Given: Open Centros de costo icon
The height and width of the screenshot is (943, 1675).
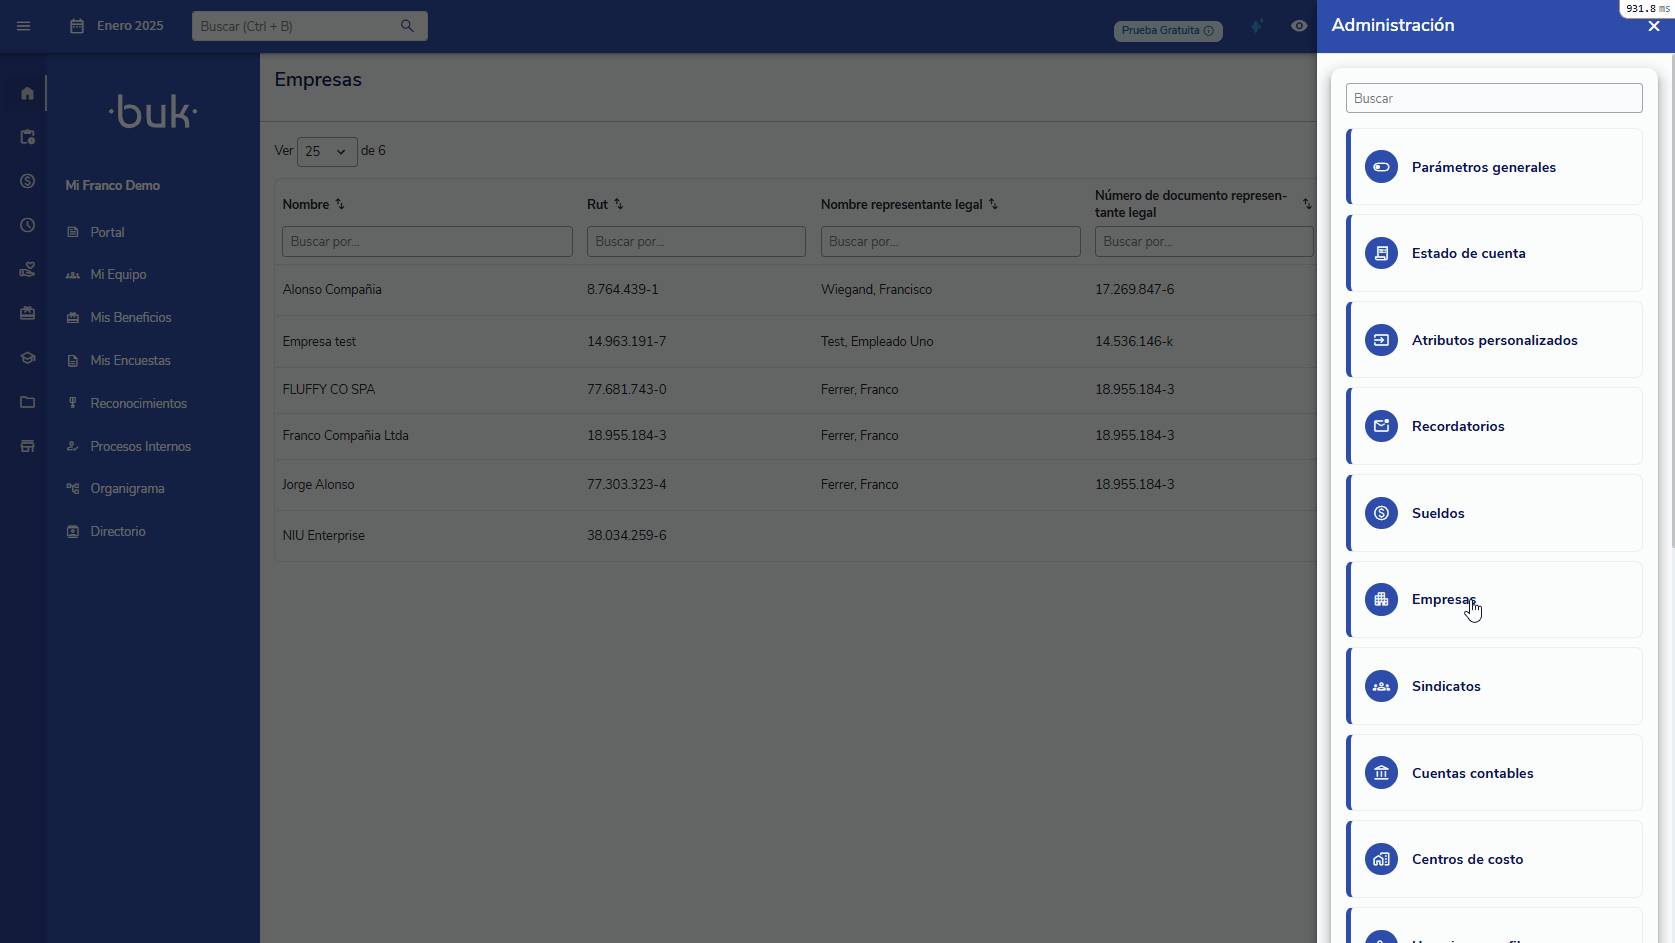Looking at the screenshot, I should (x=1381, y=860).
